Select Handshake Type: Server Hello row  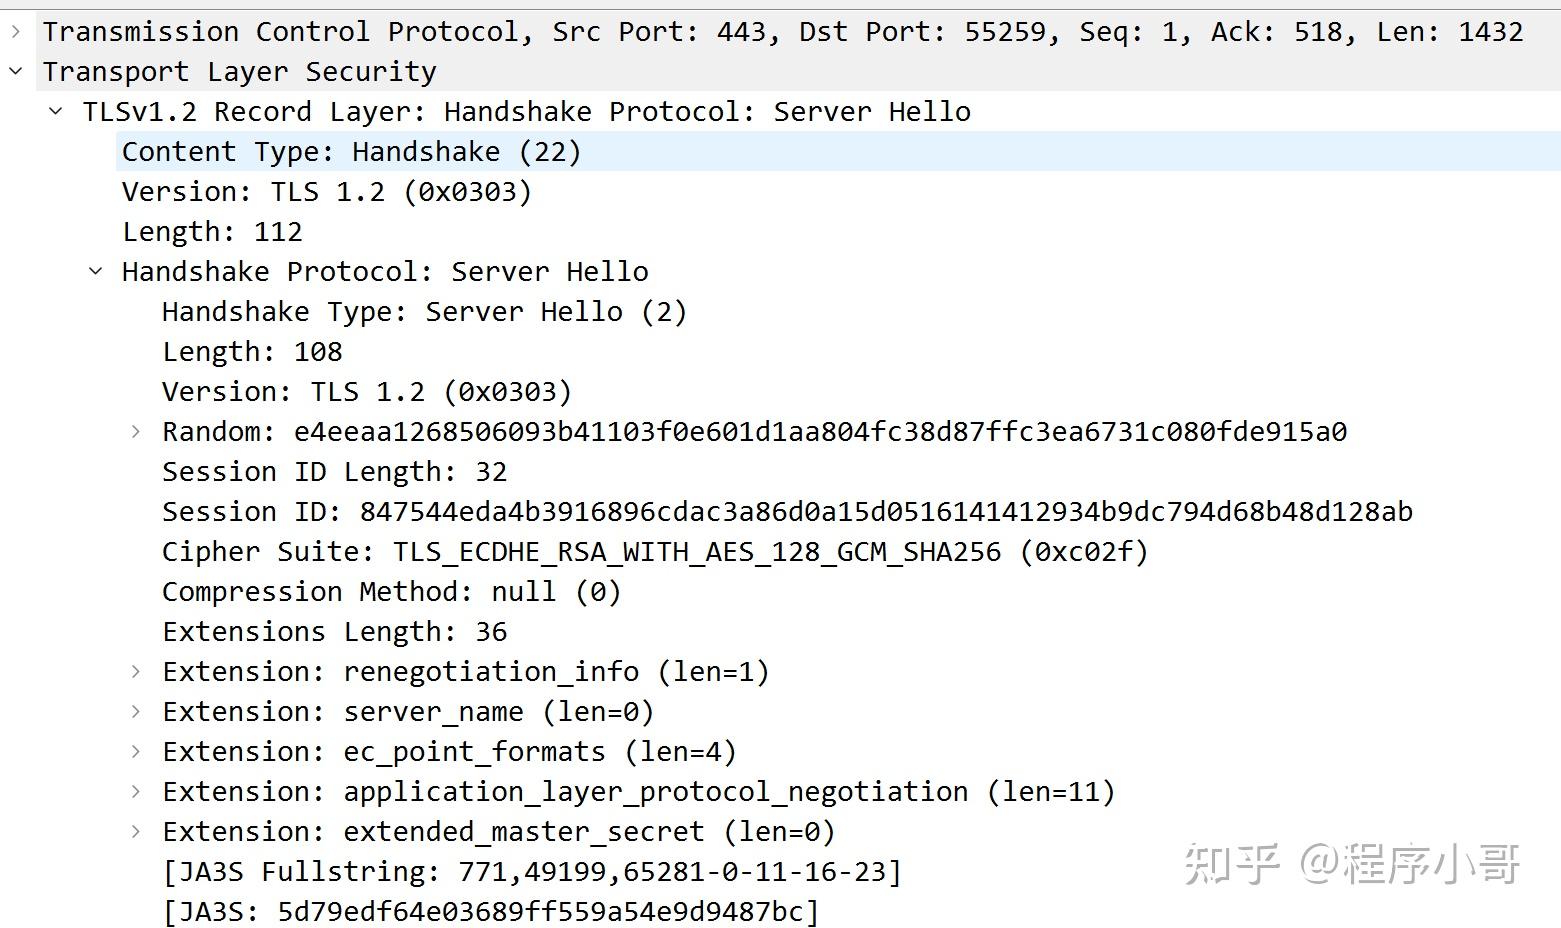coord(424,312)
